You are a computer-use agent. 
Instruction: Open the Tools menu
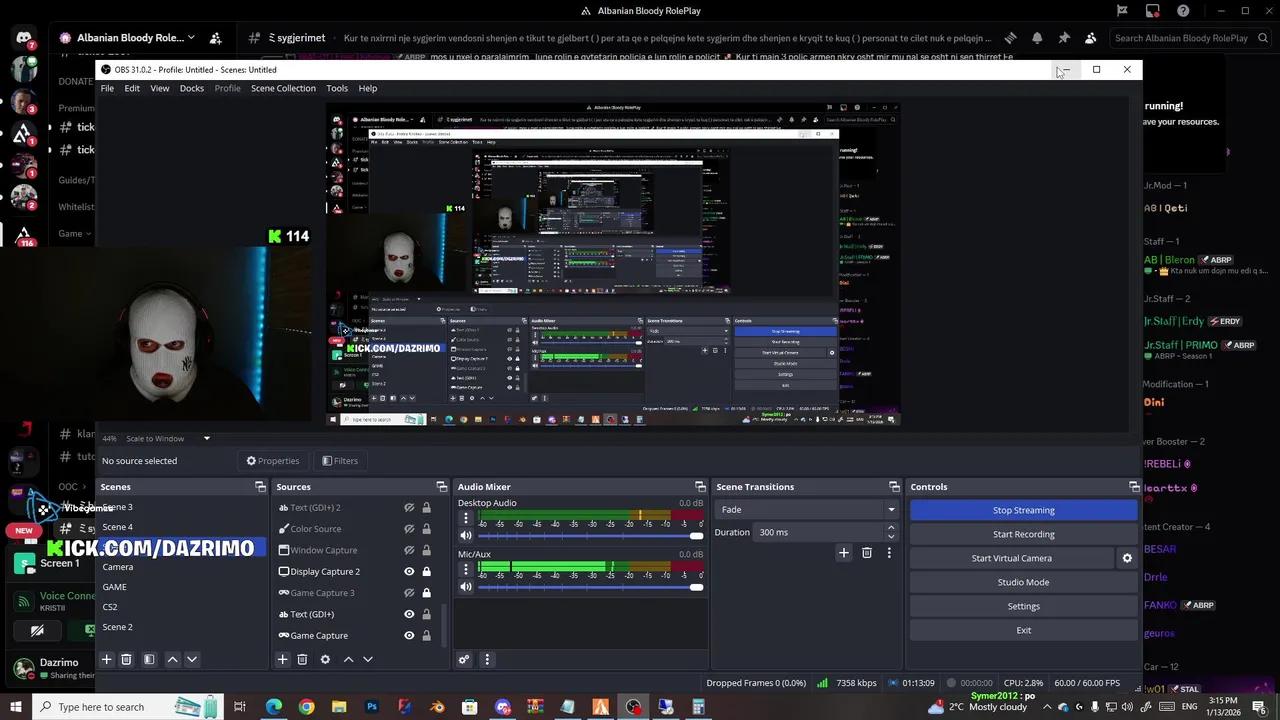click(x=337, y=88)
